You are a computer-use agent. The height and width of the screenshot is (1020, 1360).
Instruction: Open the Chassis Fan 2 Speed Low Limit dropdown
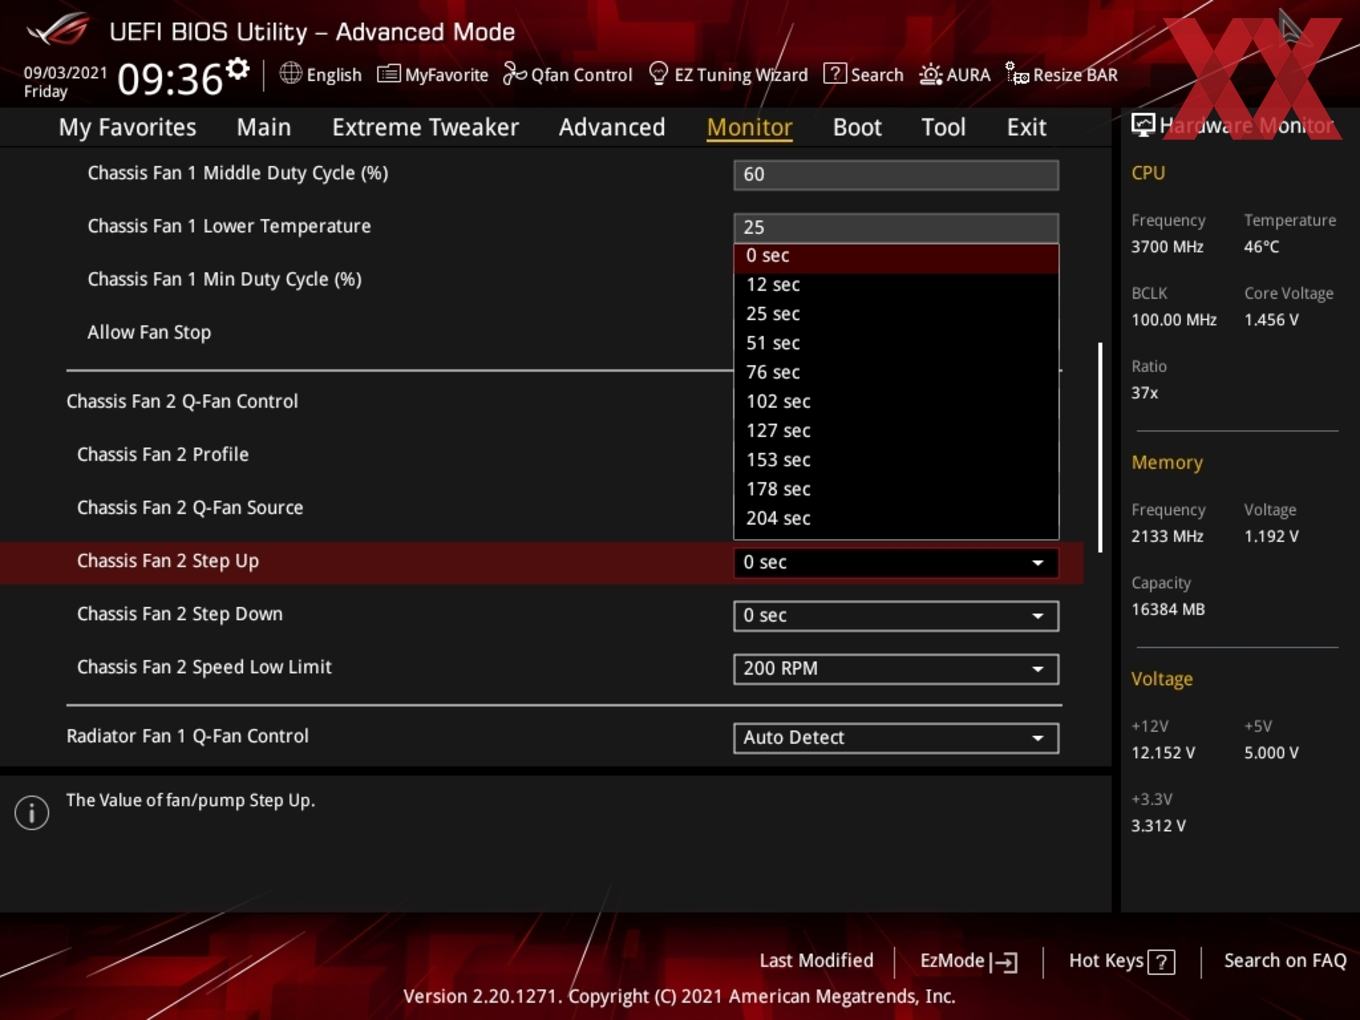(x=896, y=669)
